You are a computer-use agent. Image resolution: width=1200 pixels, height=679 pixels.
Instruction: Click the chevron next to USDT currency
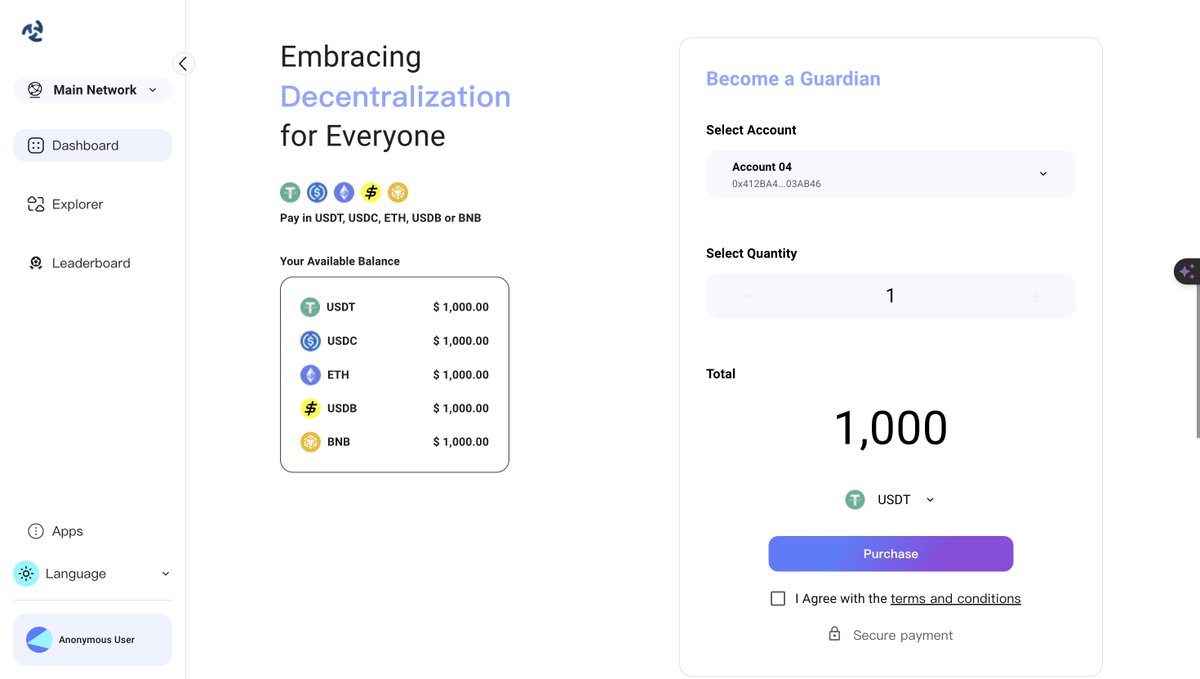930,500
